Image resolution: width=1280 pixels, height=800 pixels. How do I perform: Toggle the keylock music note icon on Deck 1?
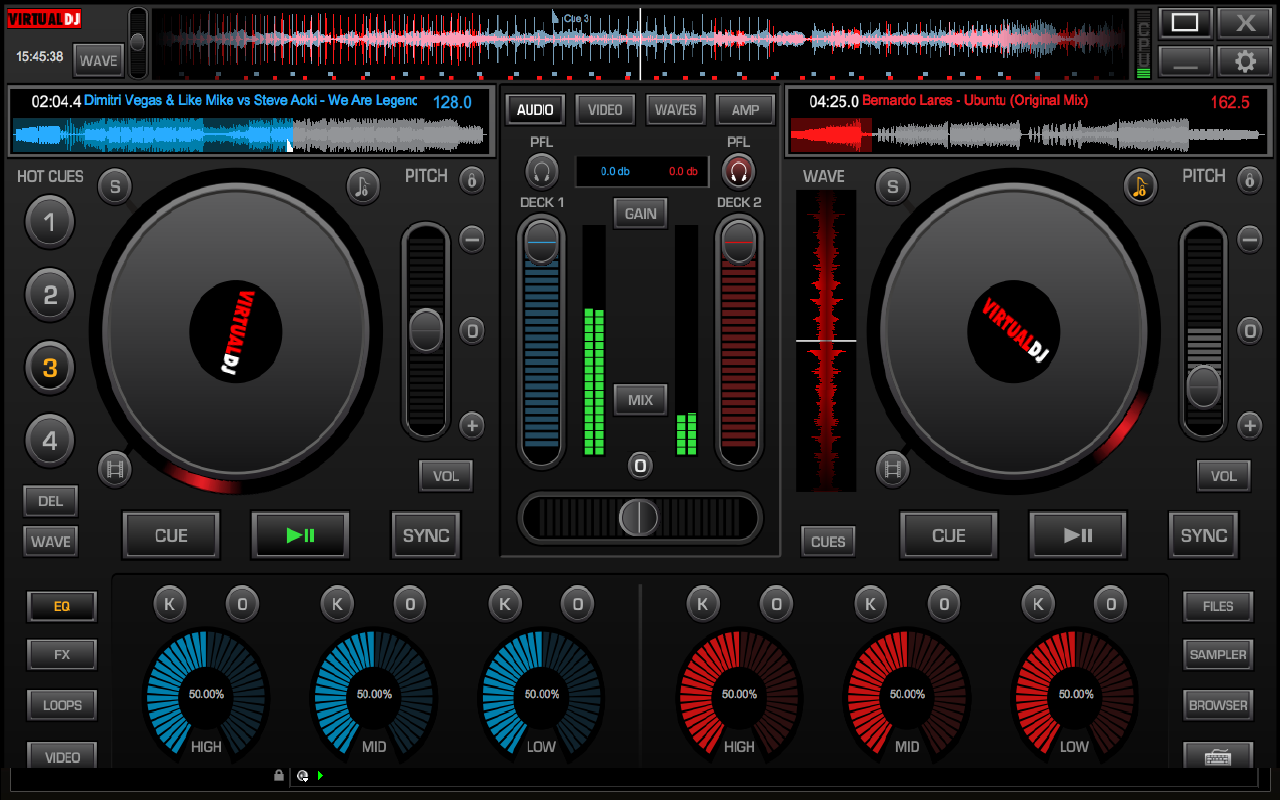click(362, 187)
